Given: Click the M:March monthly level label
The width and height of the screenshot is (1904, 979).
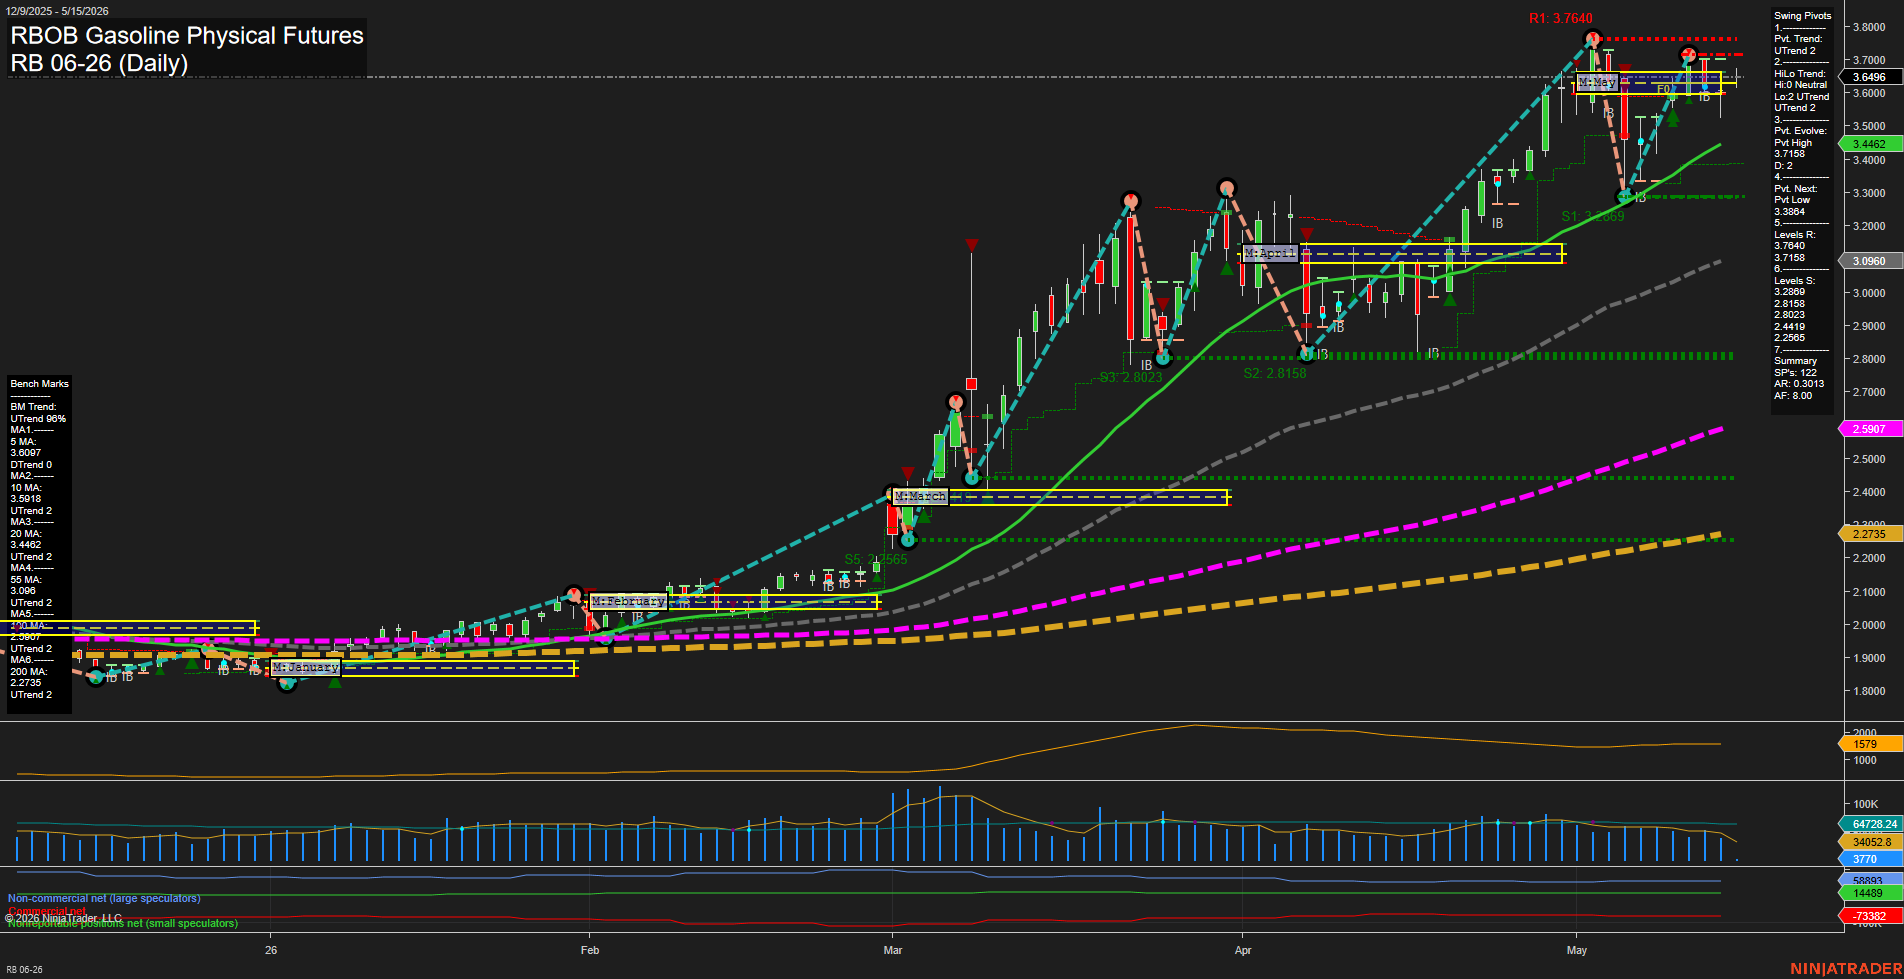Looking at the screenshot, I should (x=920, y=496).
